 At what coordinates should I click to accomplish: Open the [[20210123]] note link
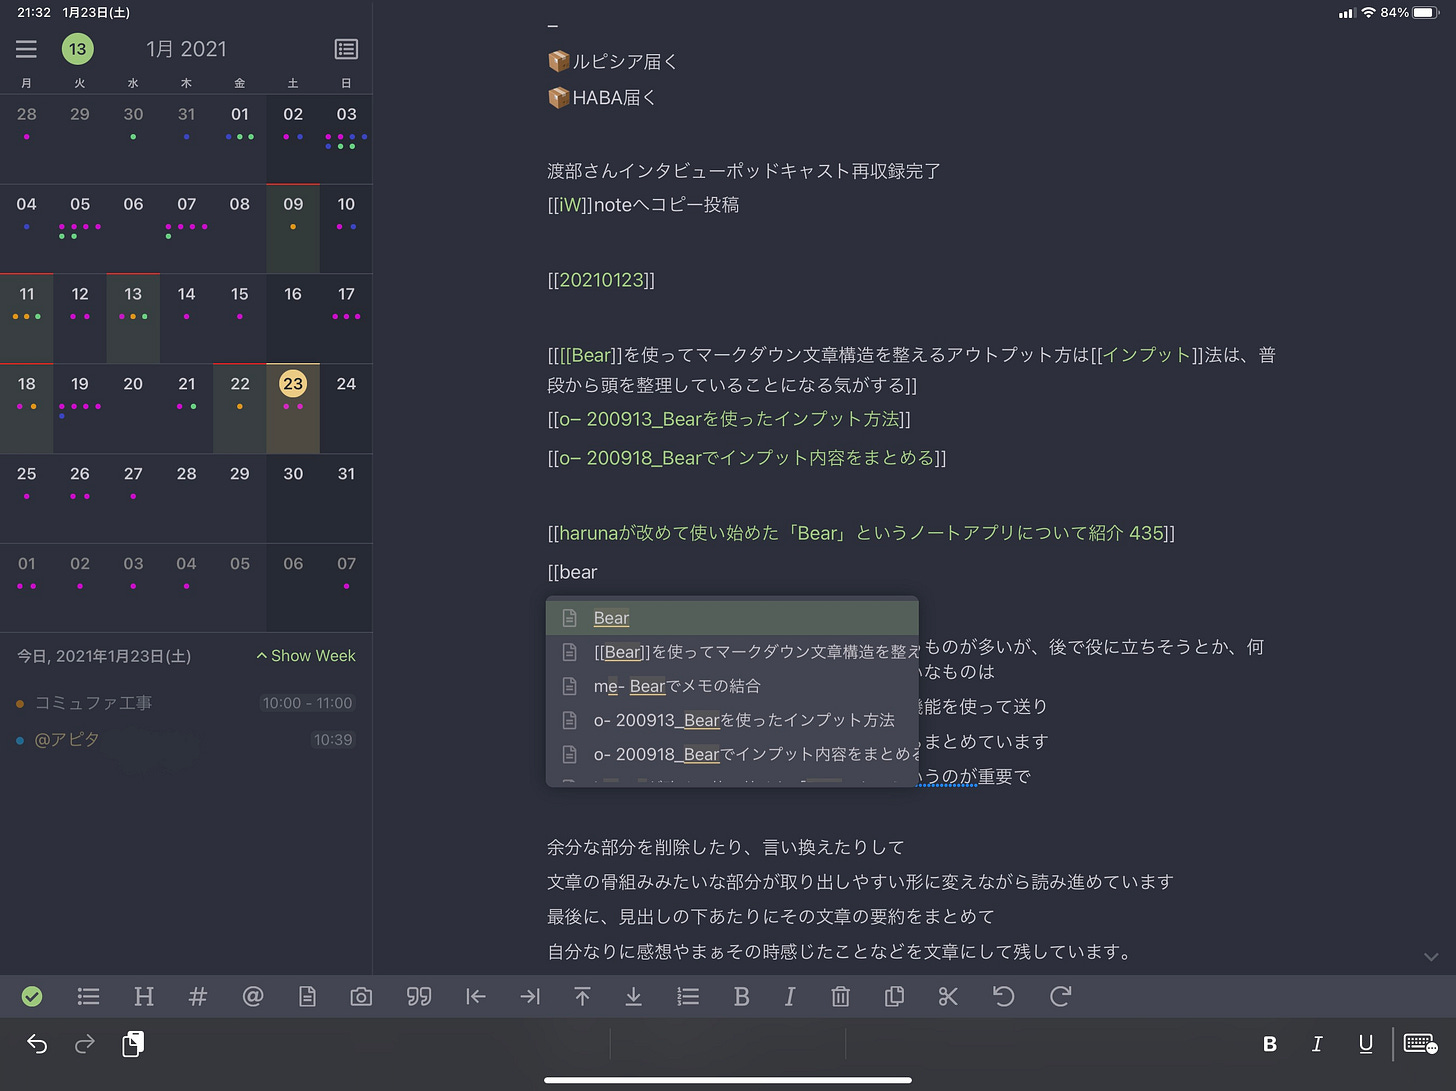click(x=601, y=280)
